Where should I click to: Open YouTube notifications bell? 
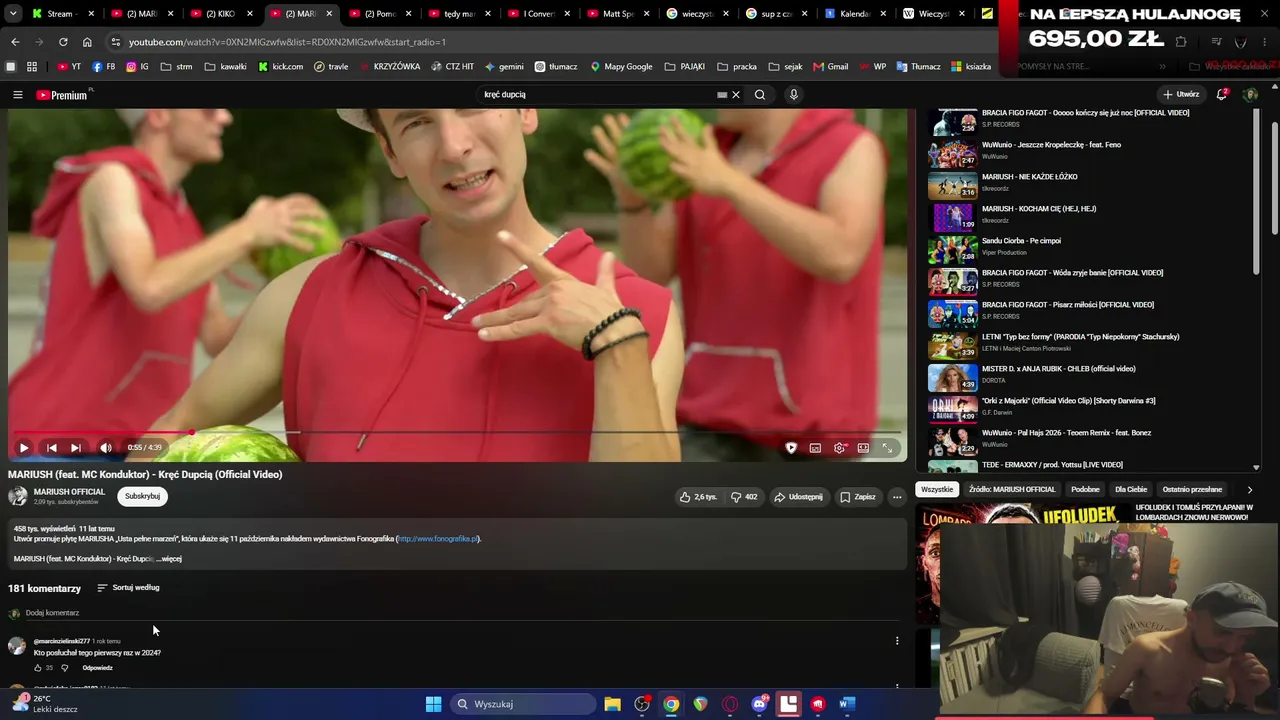click(x=1221, y=95)
